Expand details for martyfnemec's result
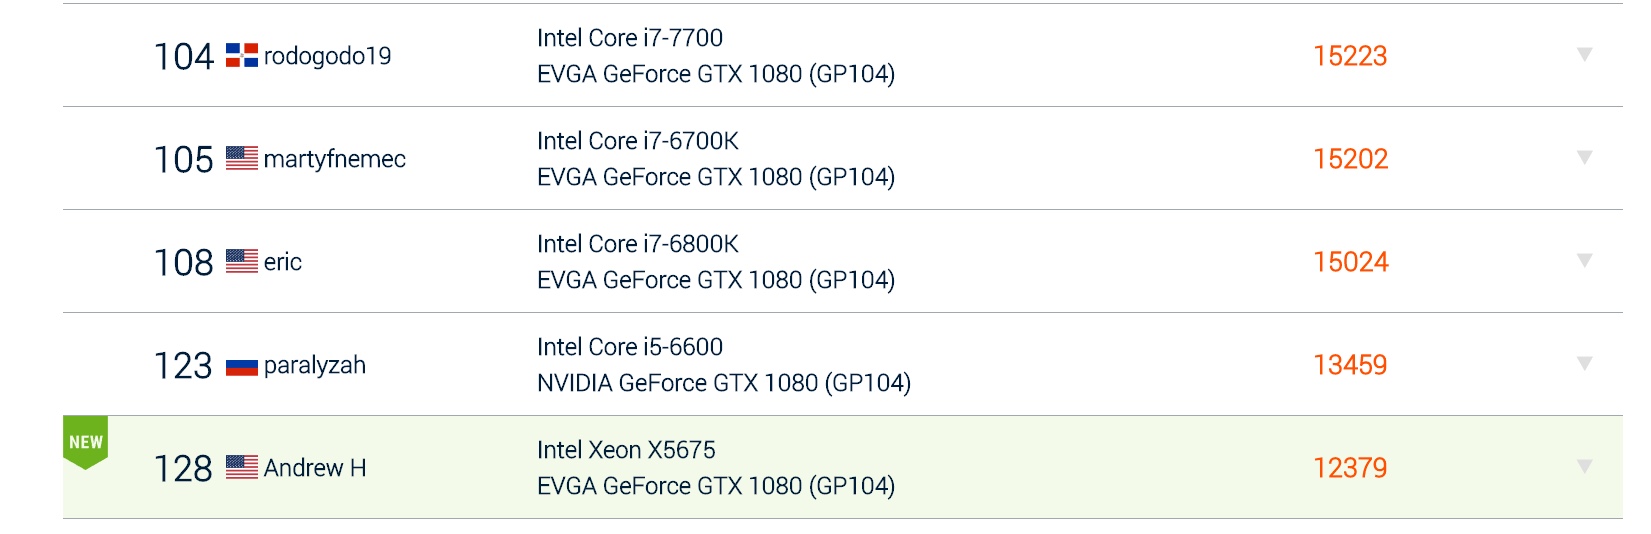Screen dimensions: 1651x534 [x=1584, y=157]
